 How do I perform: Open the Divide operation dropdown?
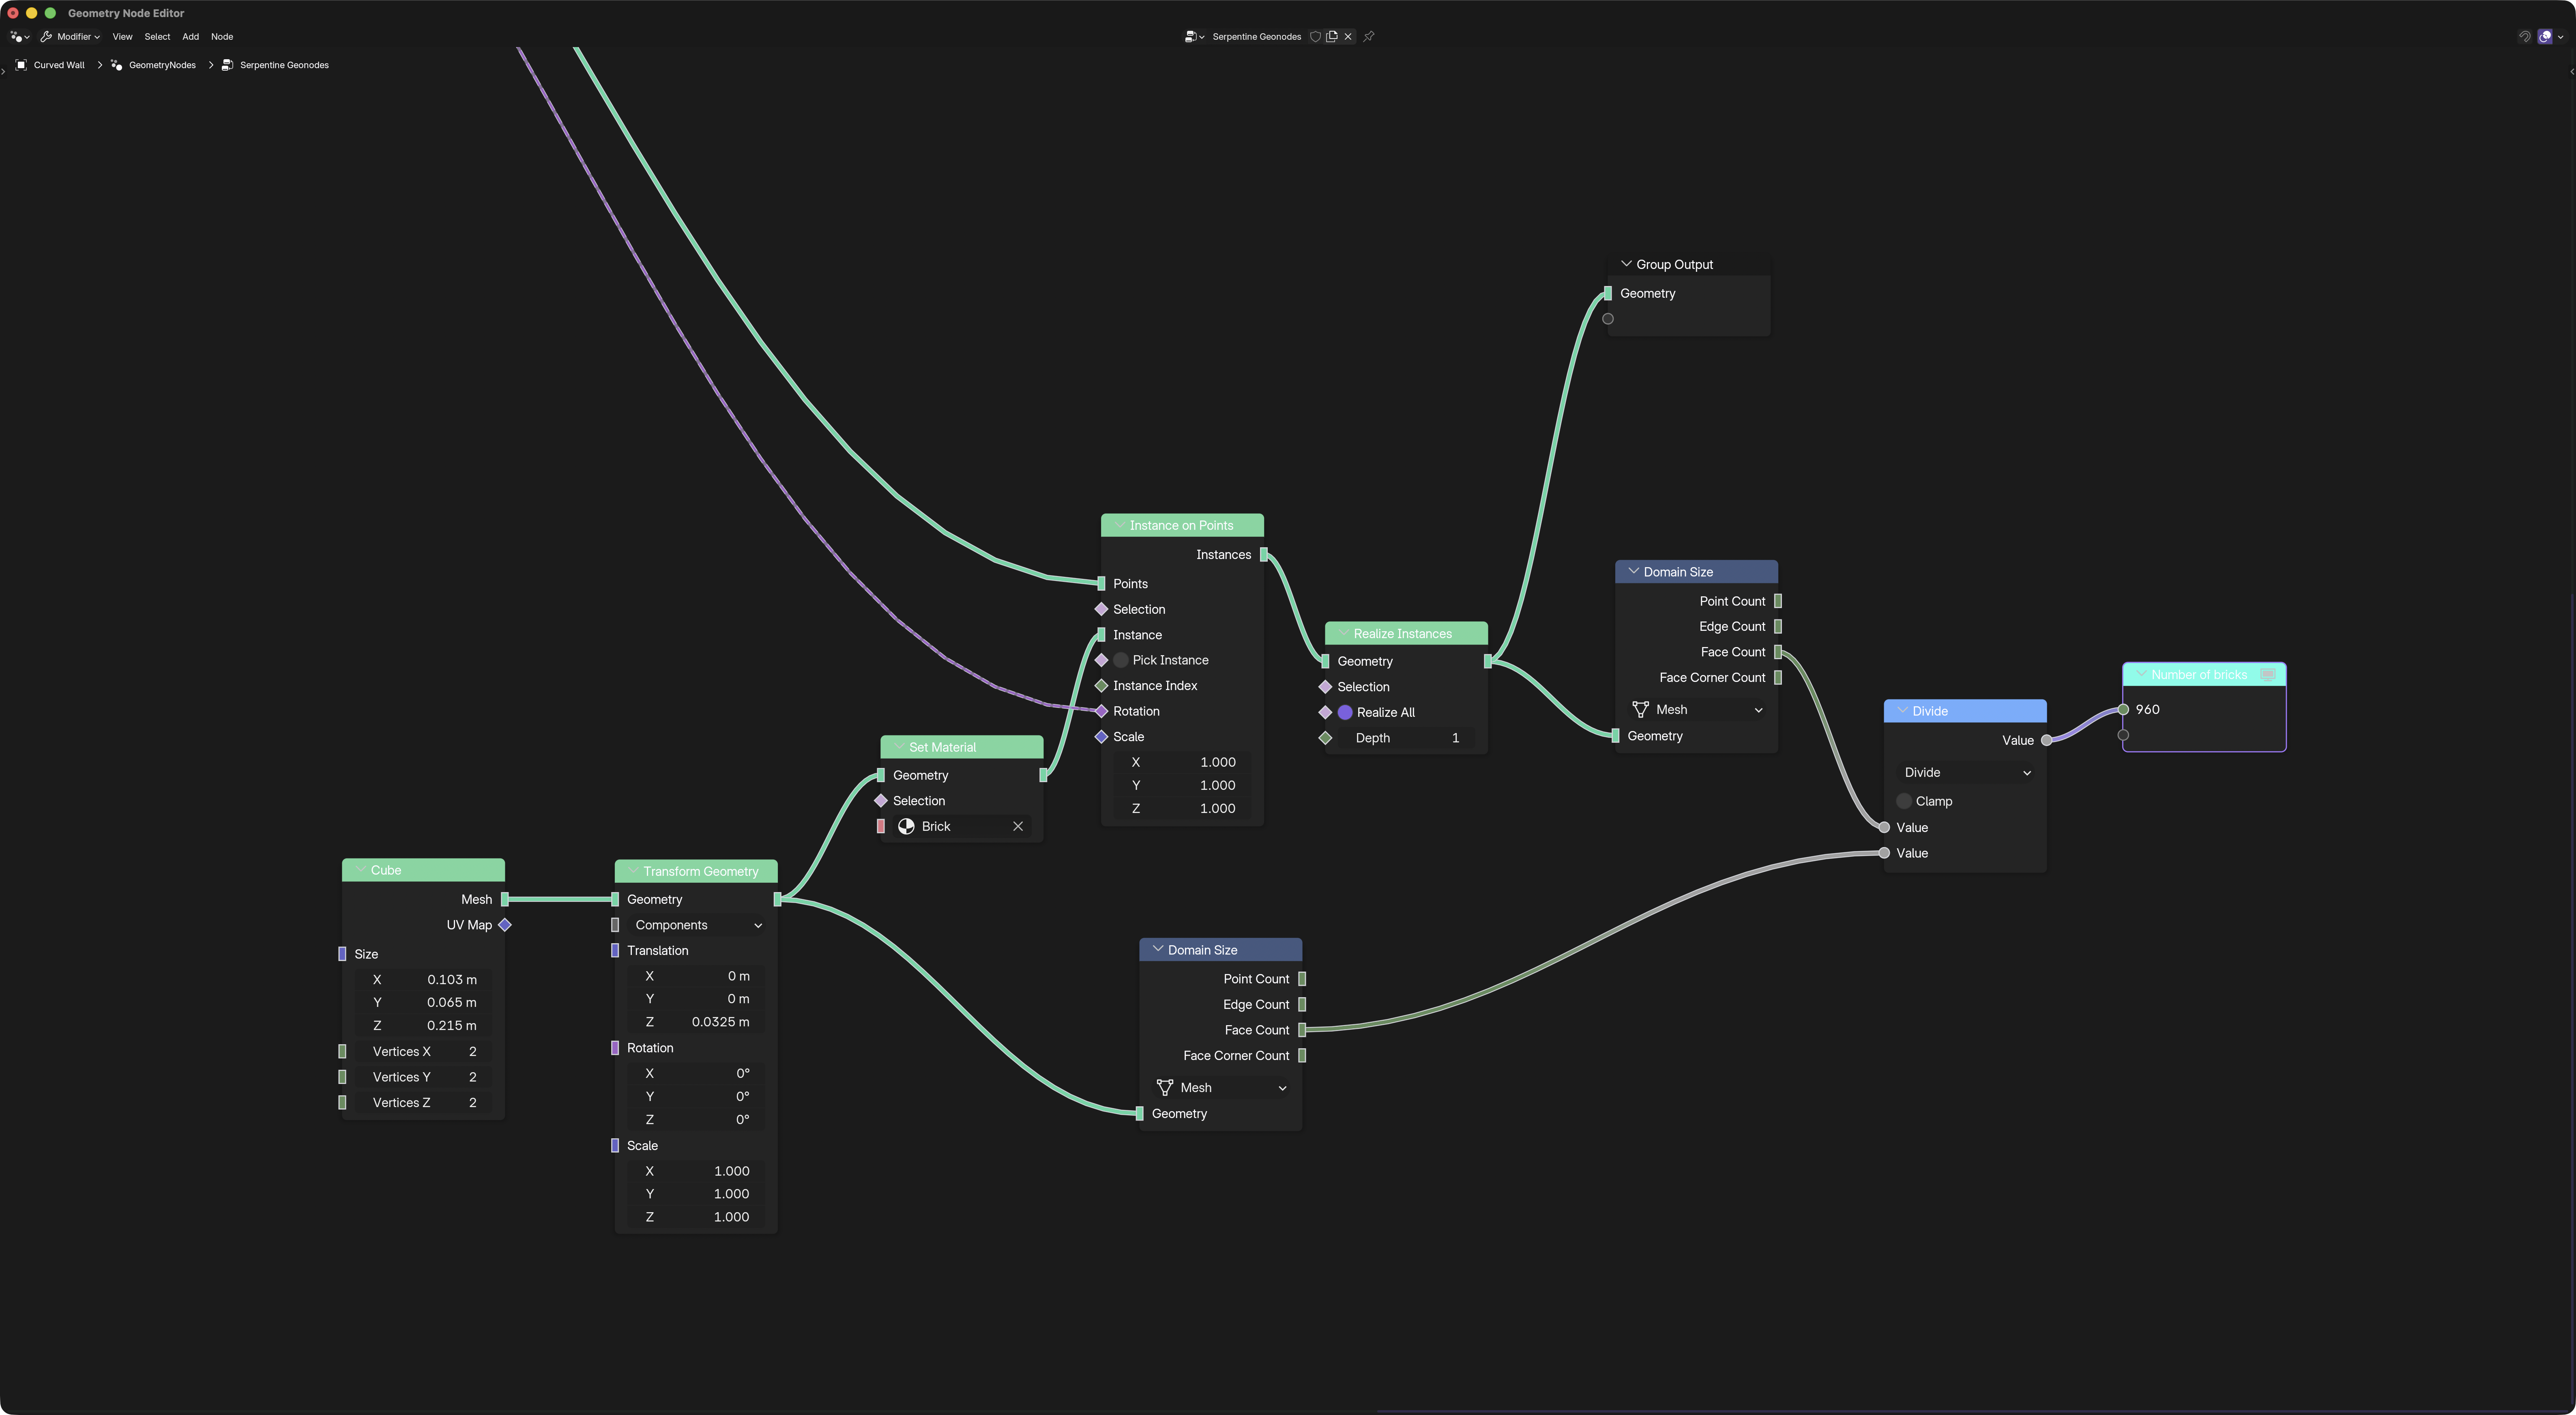click(x=1965, y=772)
